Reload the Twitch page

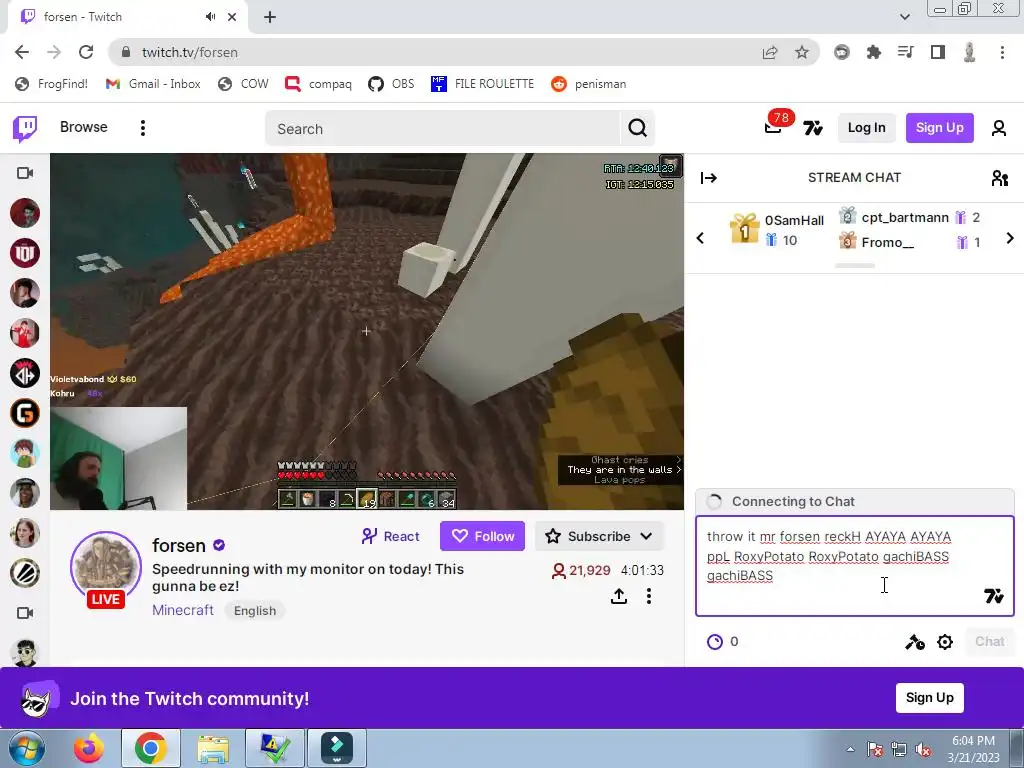(x=86, y=52)
